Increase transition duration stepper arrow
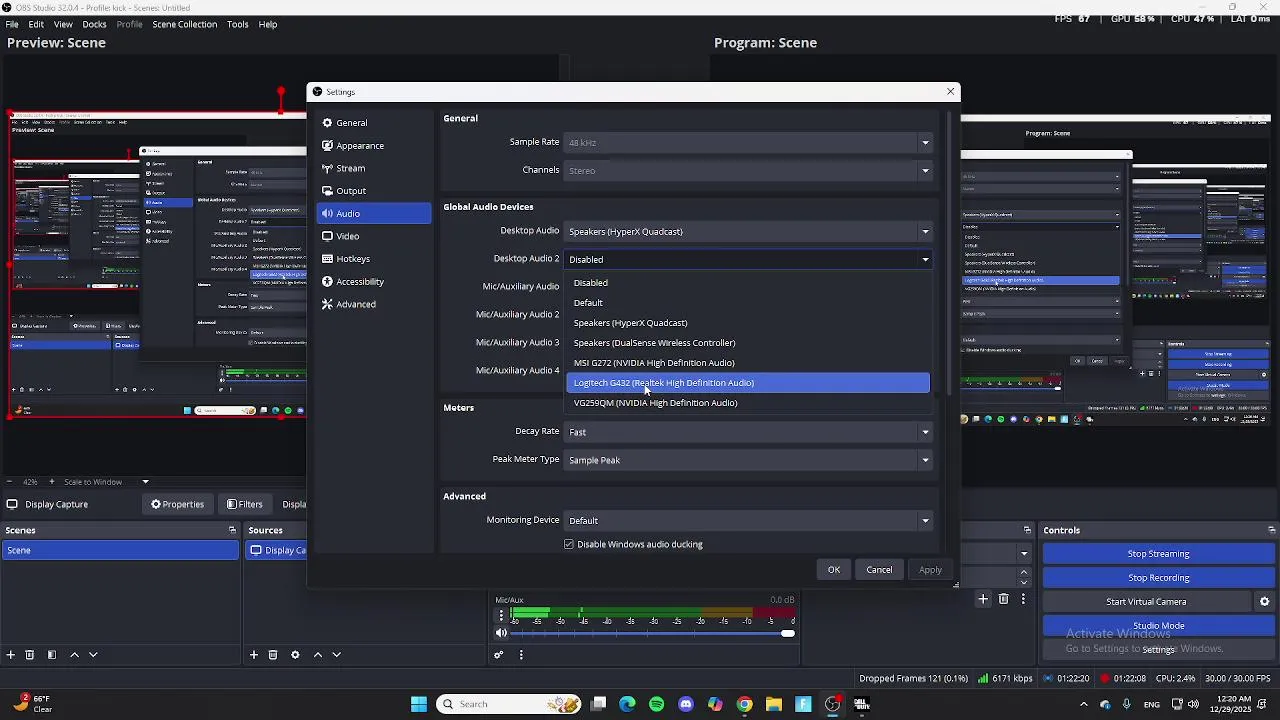The height and width of the screenshot is (720, 1280). pos(1023,573)
